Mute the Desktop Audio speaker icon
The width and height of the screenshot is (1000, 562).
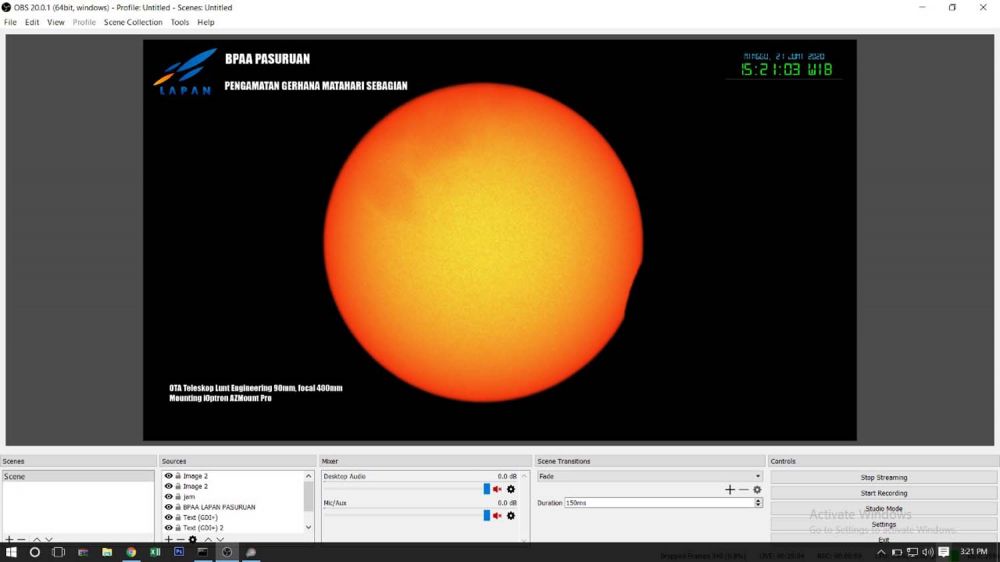(x=498, y=489)
